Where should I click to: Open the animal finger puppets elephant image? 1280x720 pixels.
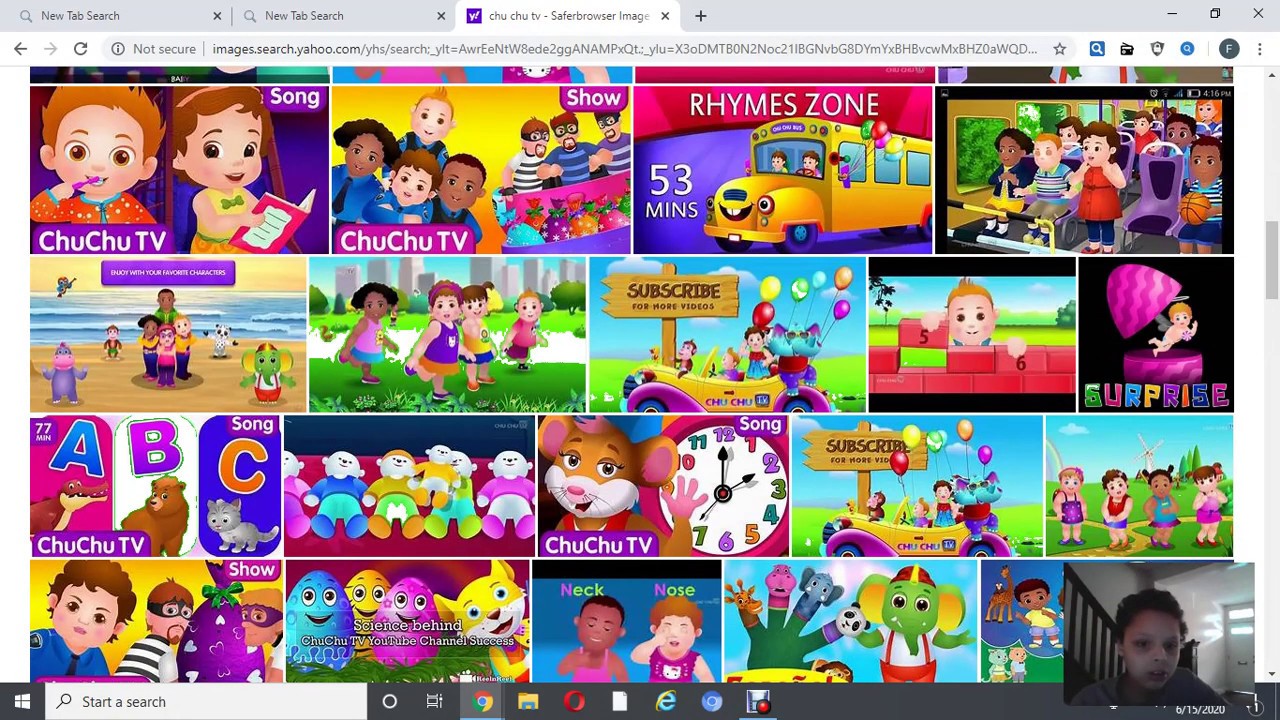click(850, 621)
